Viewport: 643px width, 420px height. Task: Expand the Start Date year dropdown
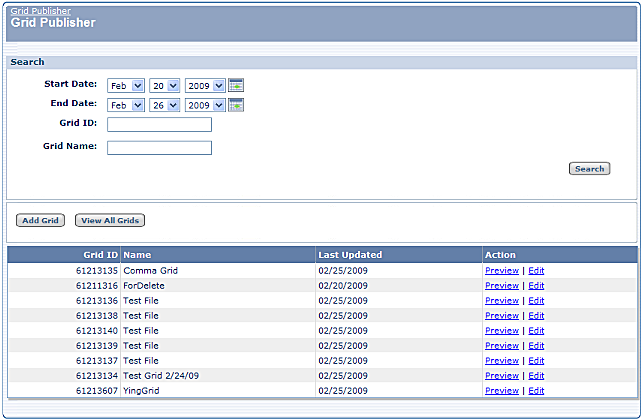pyautogui.click(x=204, y=86)
